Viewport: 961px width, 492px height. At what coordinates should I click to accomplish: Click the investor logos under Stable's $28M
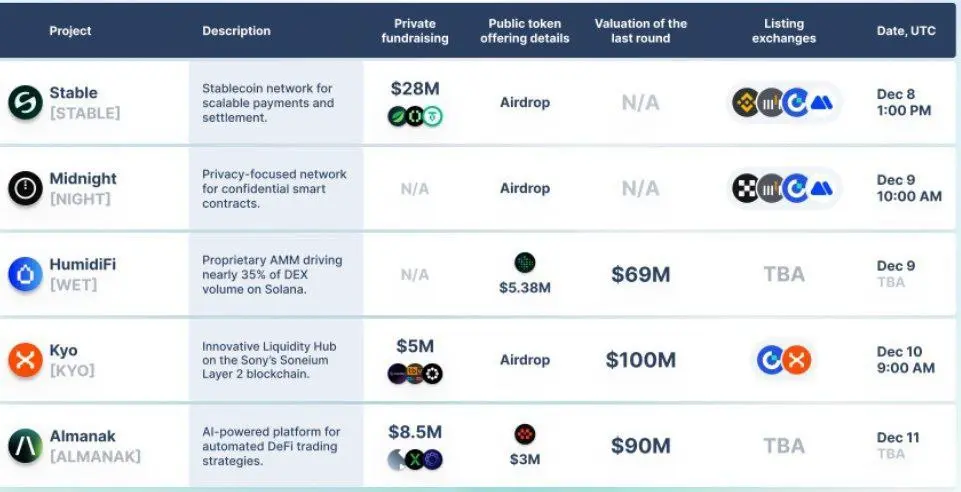pyautogui.click(x=415, y=116)
